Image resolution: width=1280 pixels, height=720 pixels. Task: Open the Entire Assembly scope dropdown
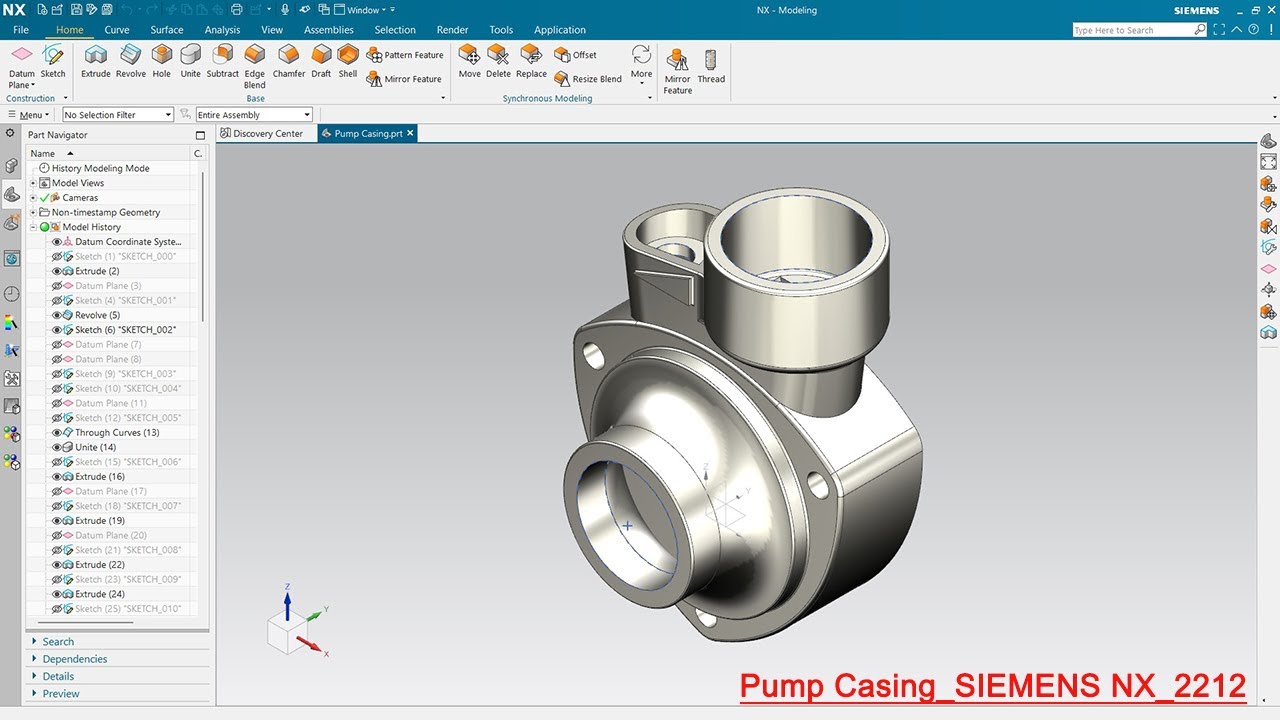[x=254, y=115]
